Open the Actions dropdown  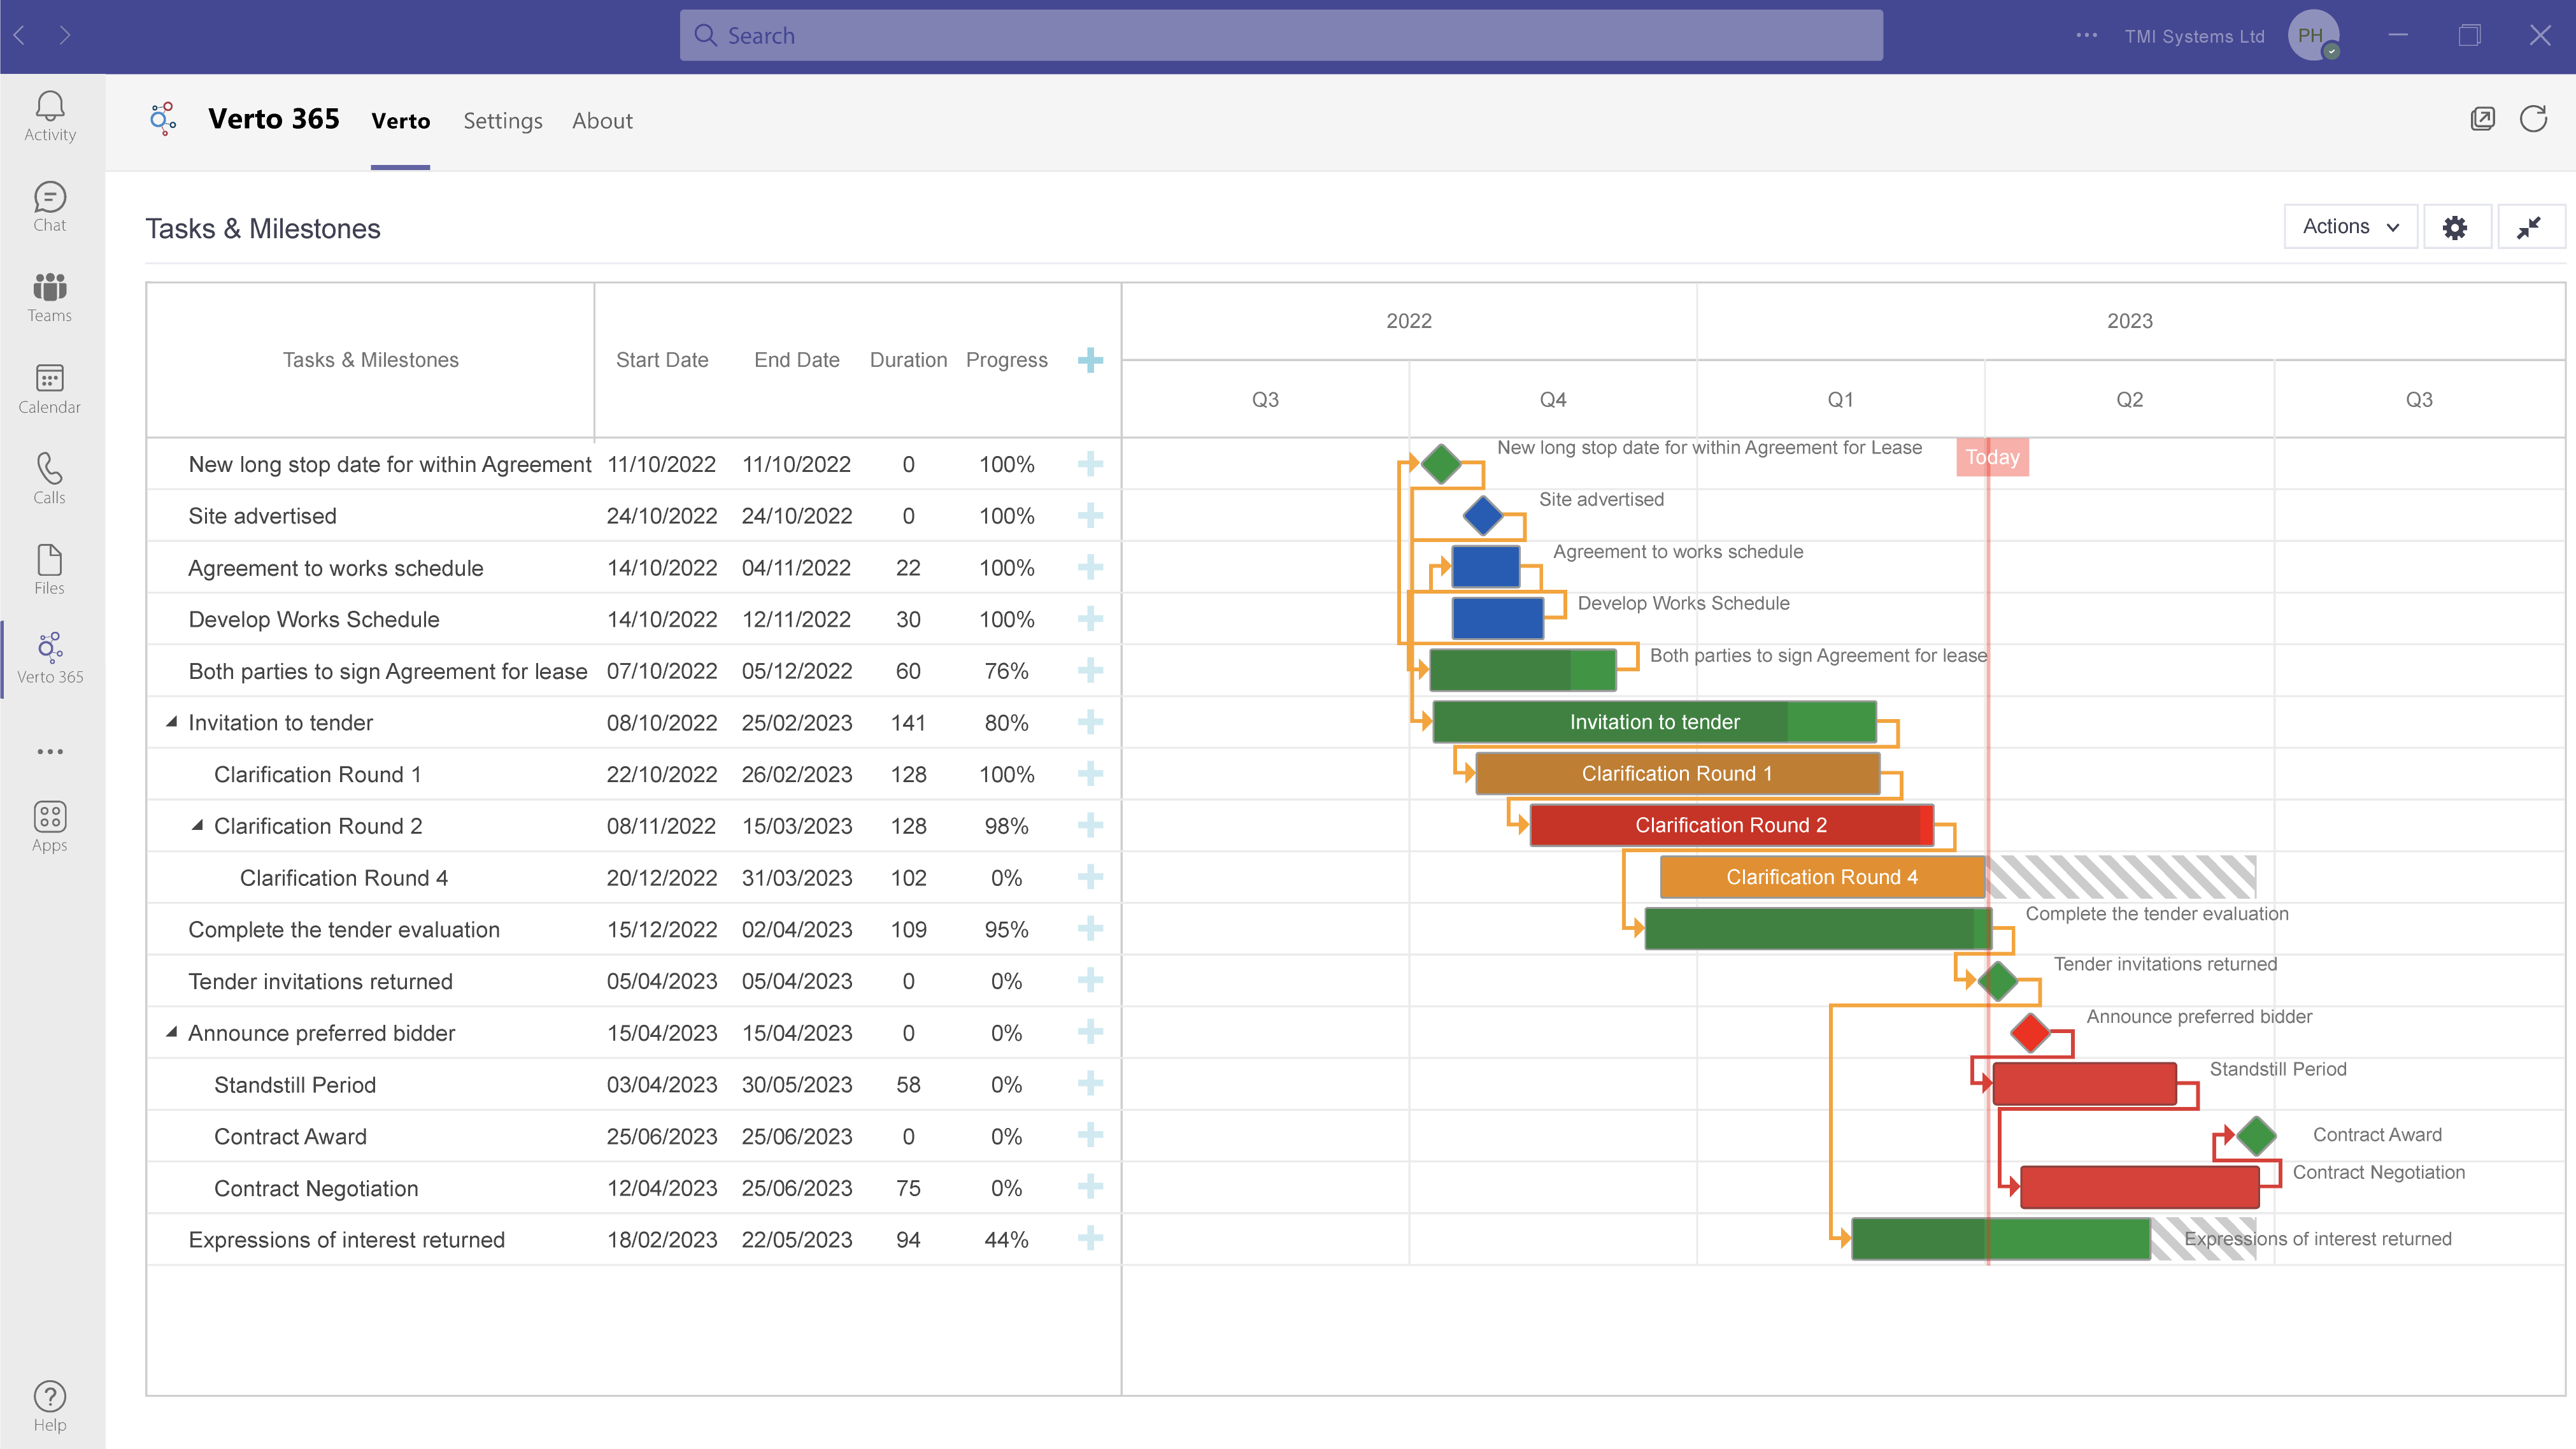(2350, 227)
